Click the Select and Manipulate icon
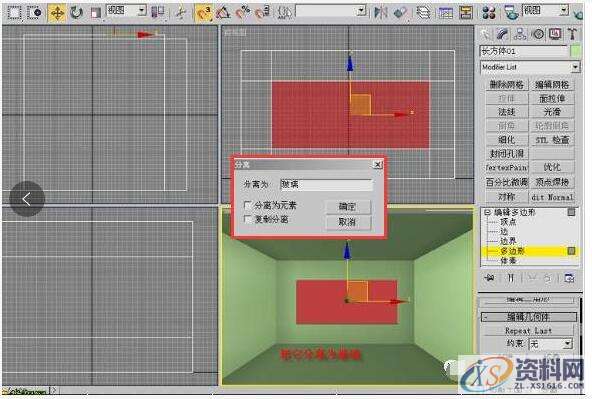Viewport: 592px width, 399px height. point(182,13)
